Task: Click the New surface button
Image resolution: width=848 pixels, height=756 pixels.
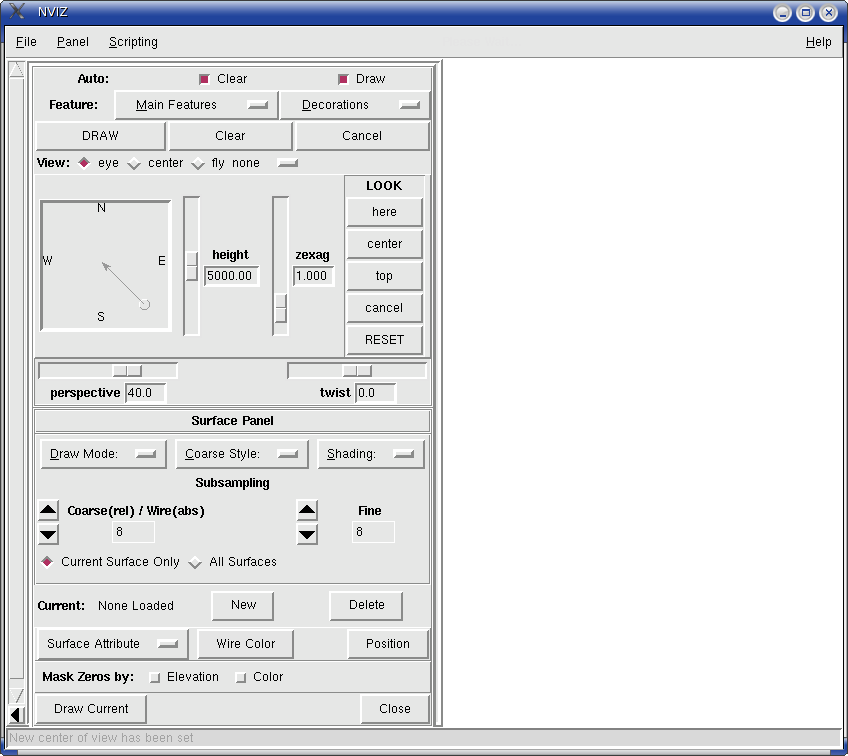Action: point(243,605)
